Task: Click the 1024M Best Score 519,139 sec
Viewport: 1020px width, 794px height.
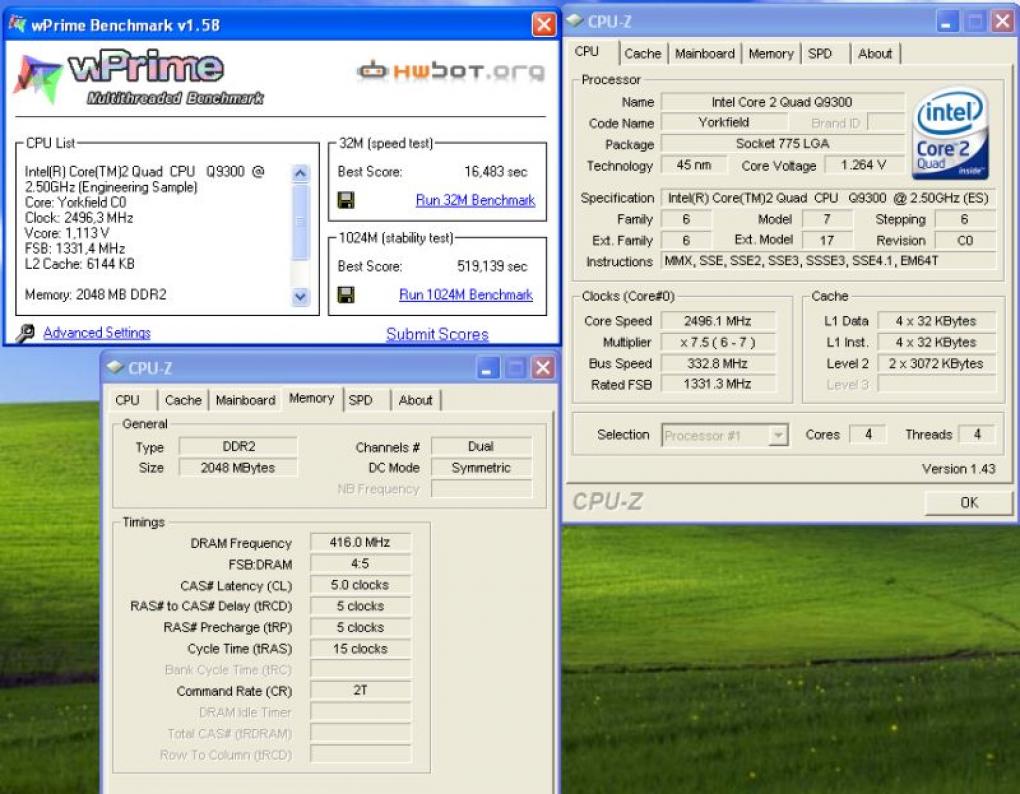Action: point(492,266)
